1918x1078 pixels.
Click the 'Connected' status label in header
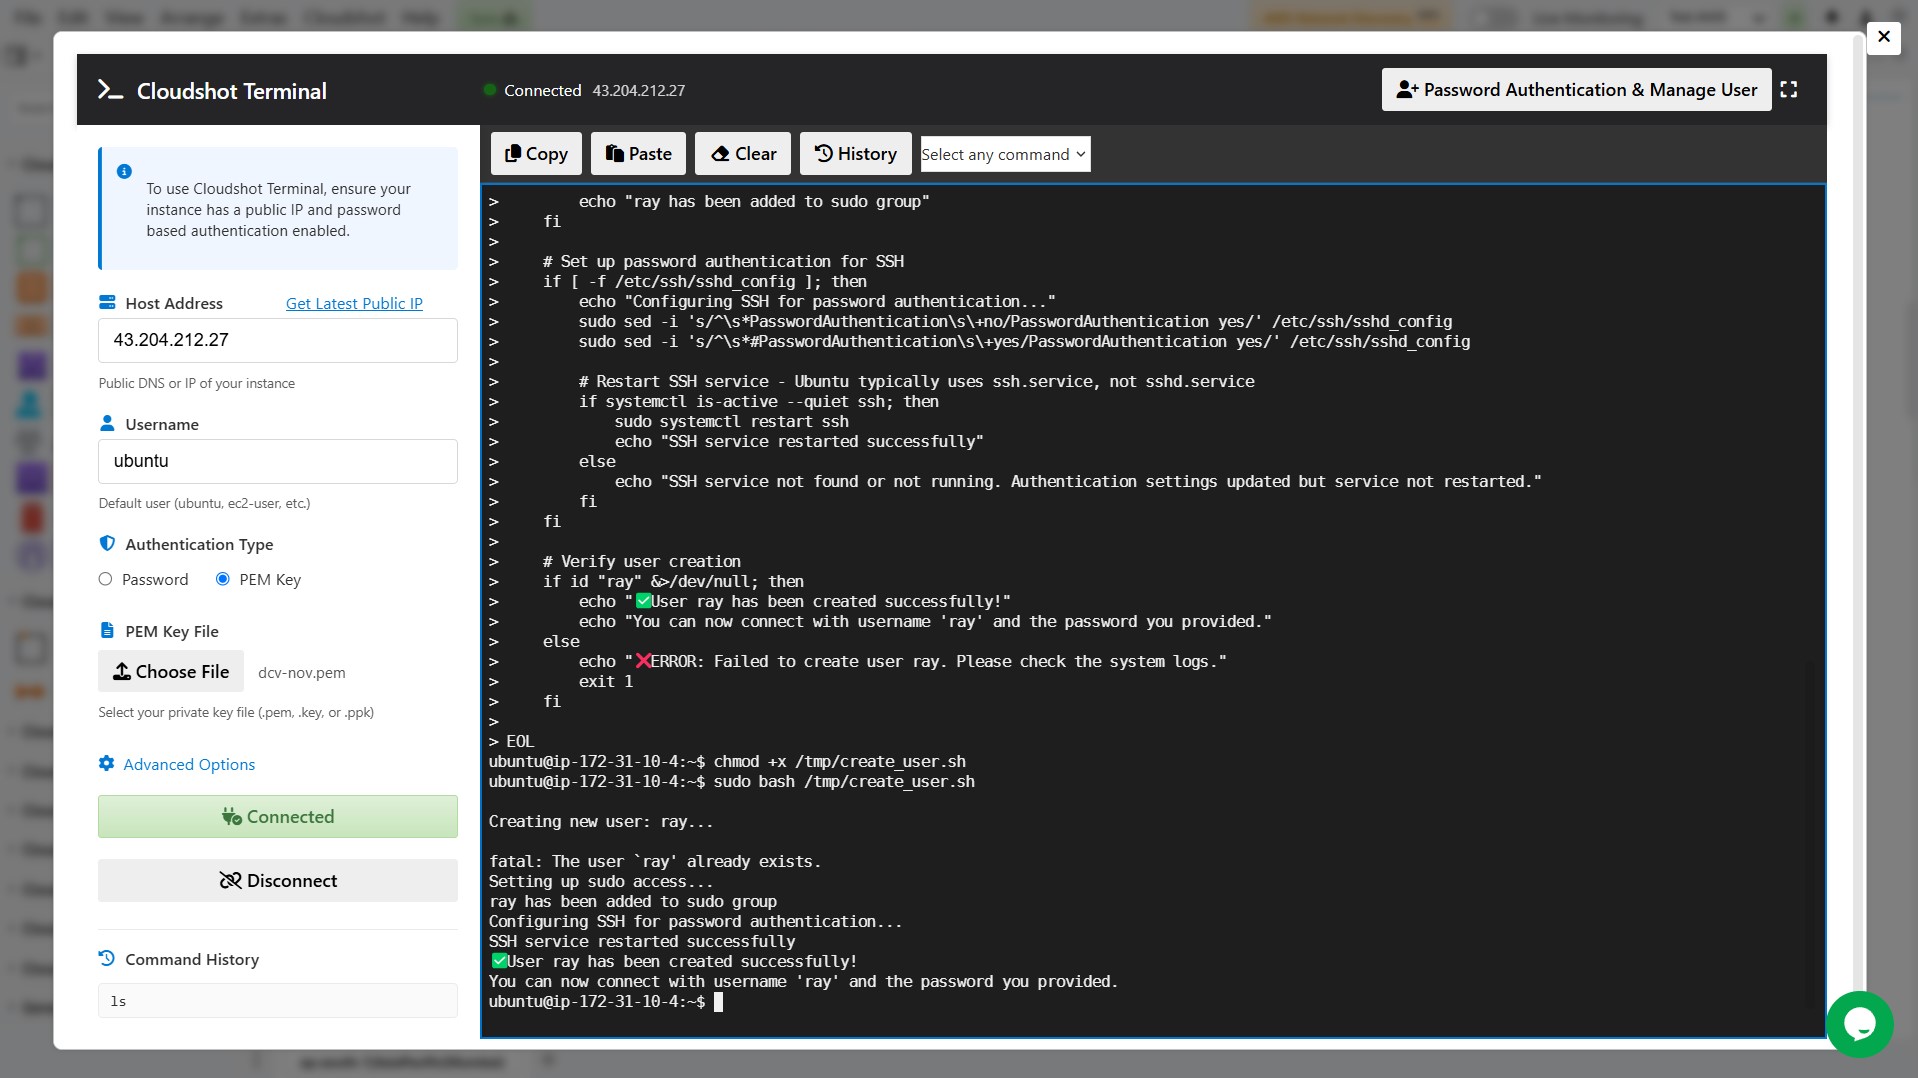click(542, 91)
